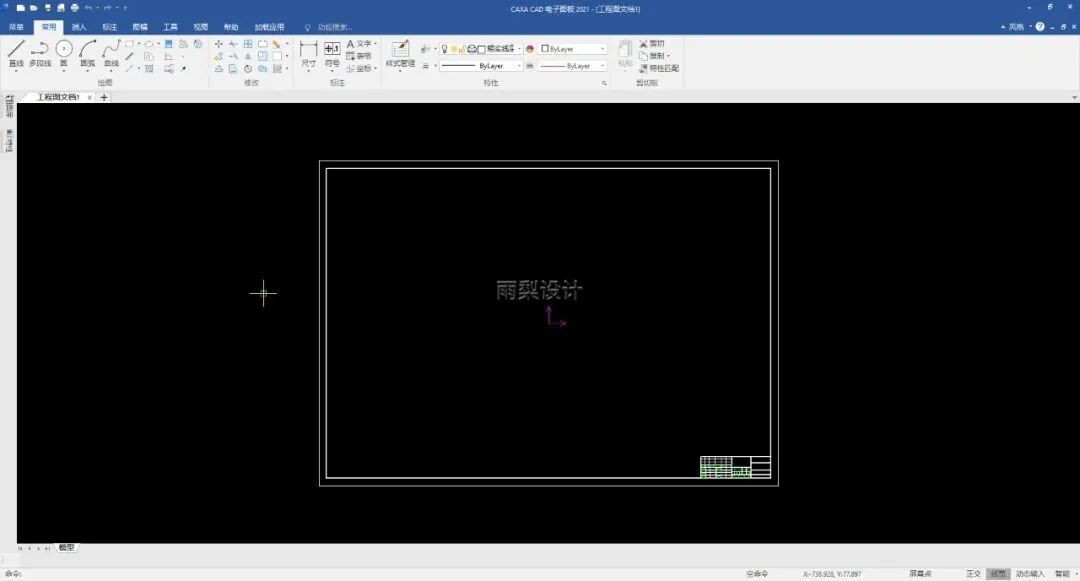Open the layer selection dropdown (粗实线层)

519,49
